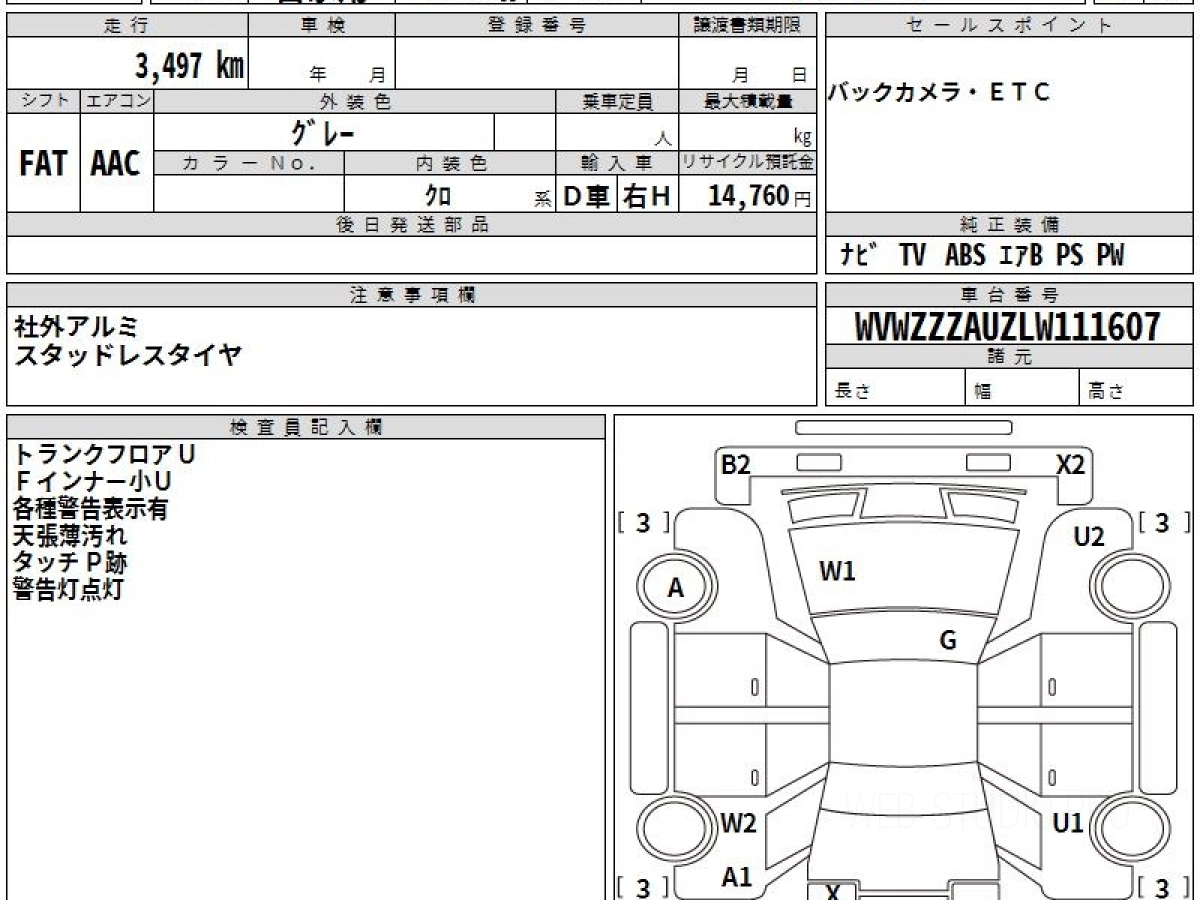Screen dimensions: 1200x900
Task: Click the PW equipment item
Action: [x=1110, y=256]
